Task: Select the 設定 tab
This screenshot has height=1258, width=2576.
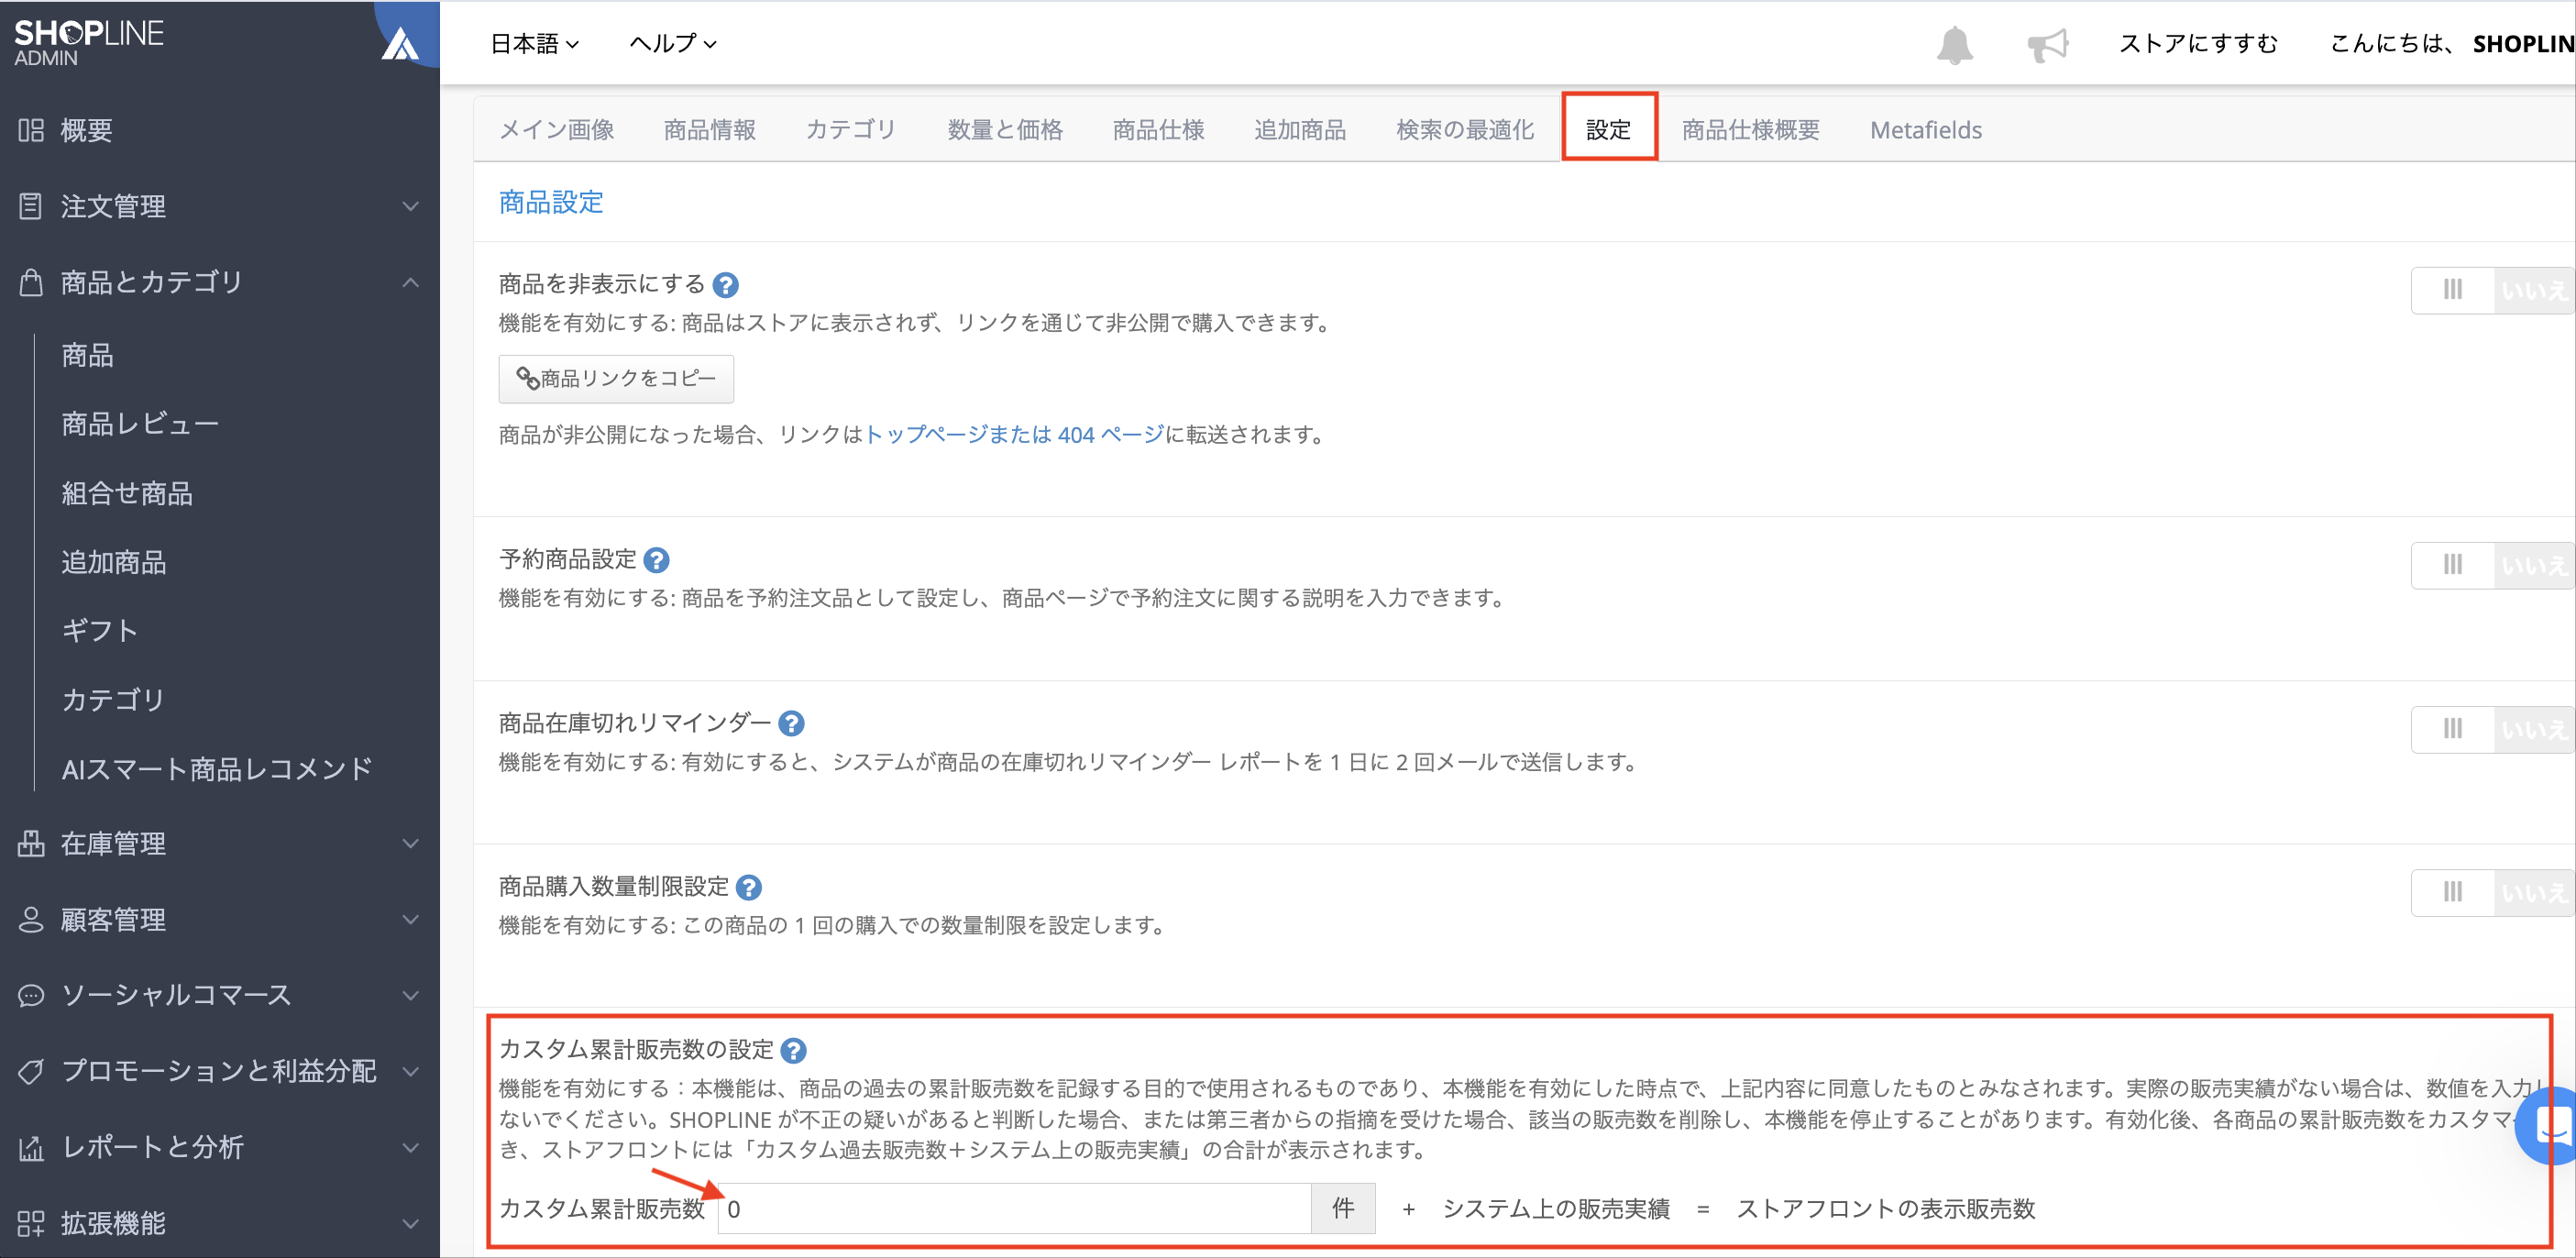Action: click(1608, 130)
